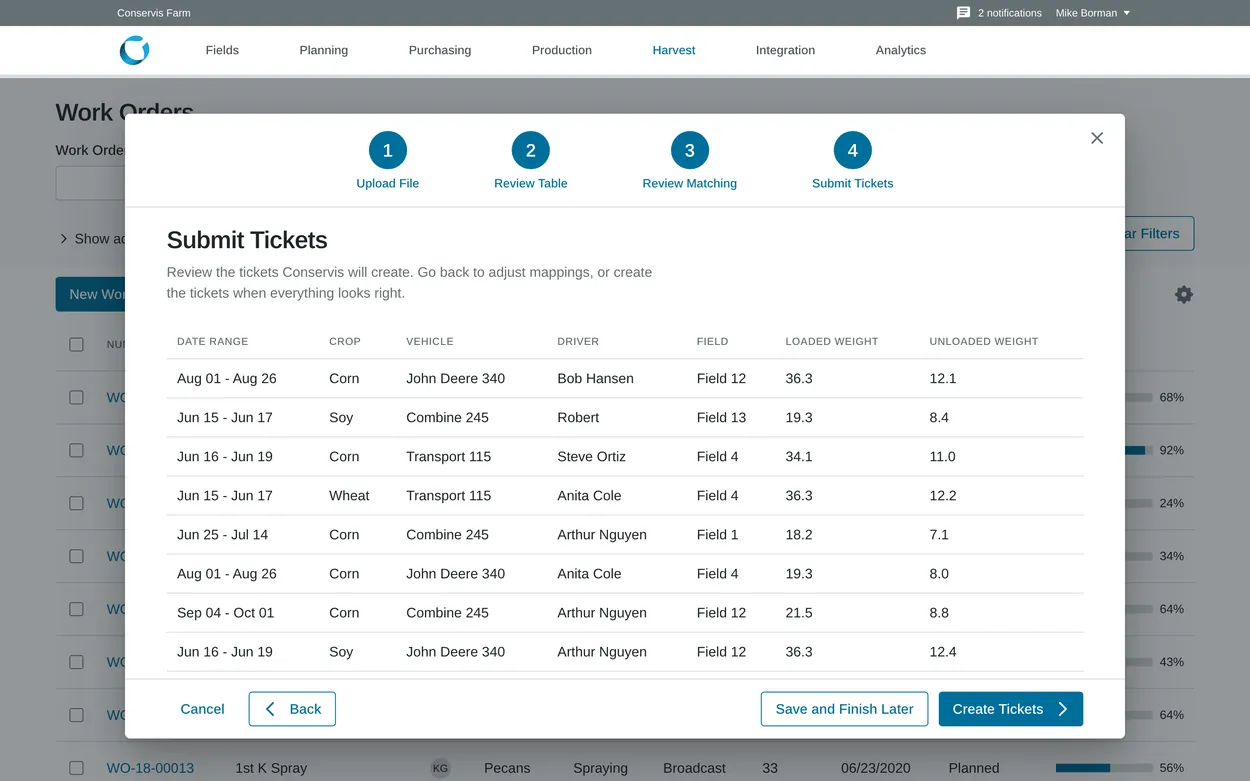Screen dimensions: 1250x781
Task: Go to step 4 Submit Tickets circle
Action: 853,151
